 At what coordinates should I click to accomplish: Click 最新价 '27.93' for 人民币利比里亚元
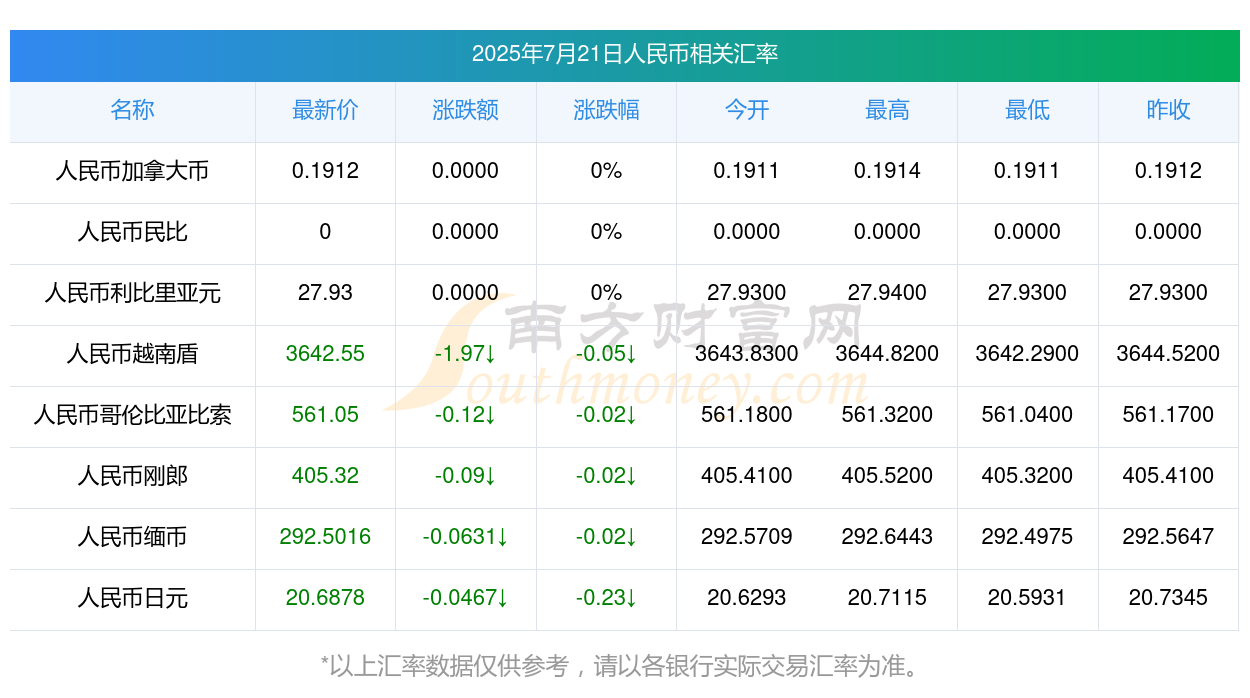(325, 293)
